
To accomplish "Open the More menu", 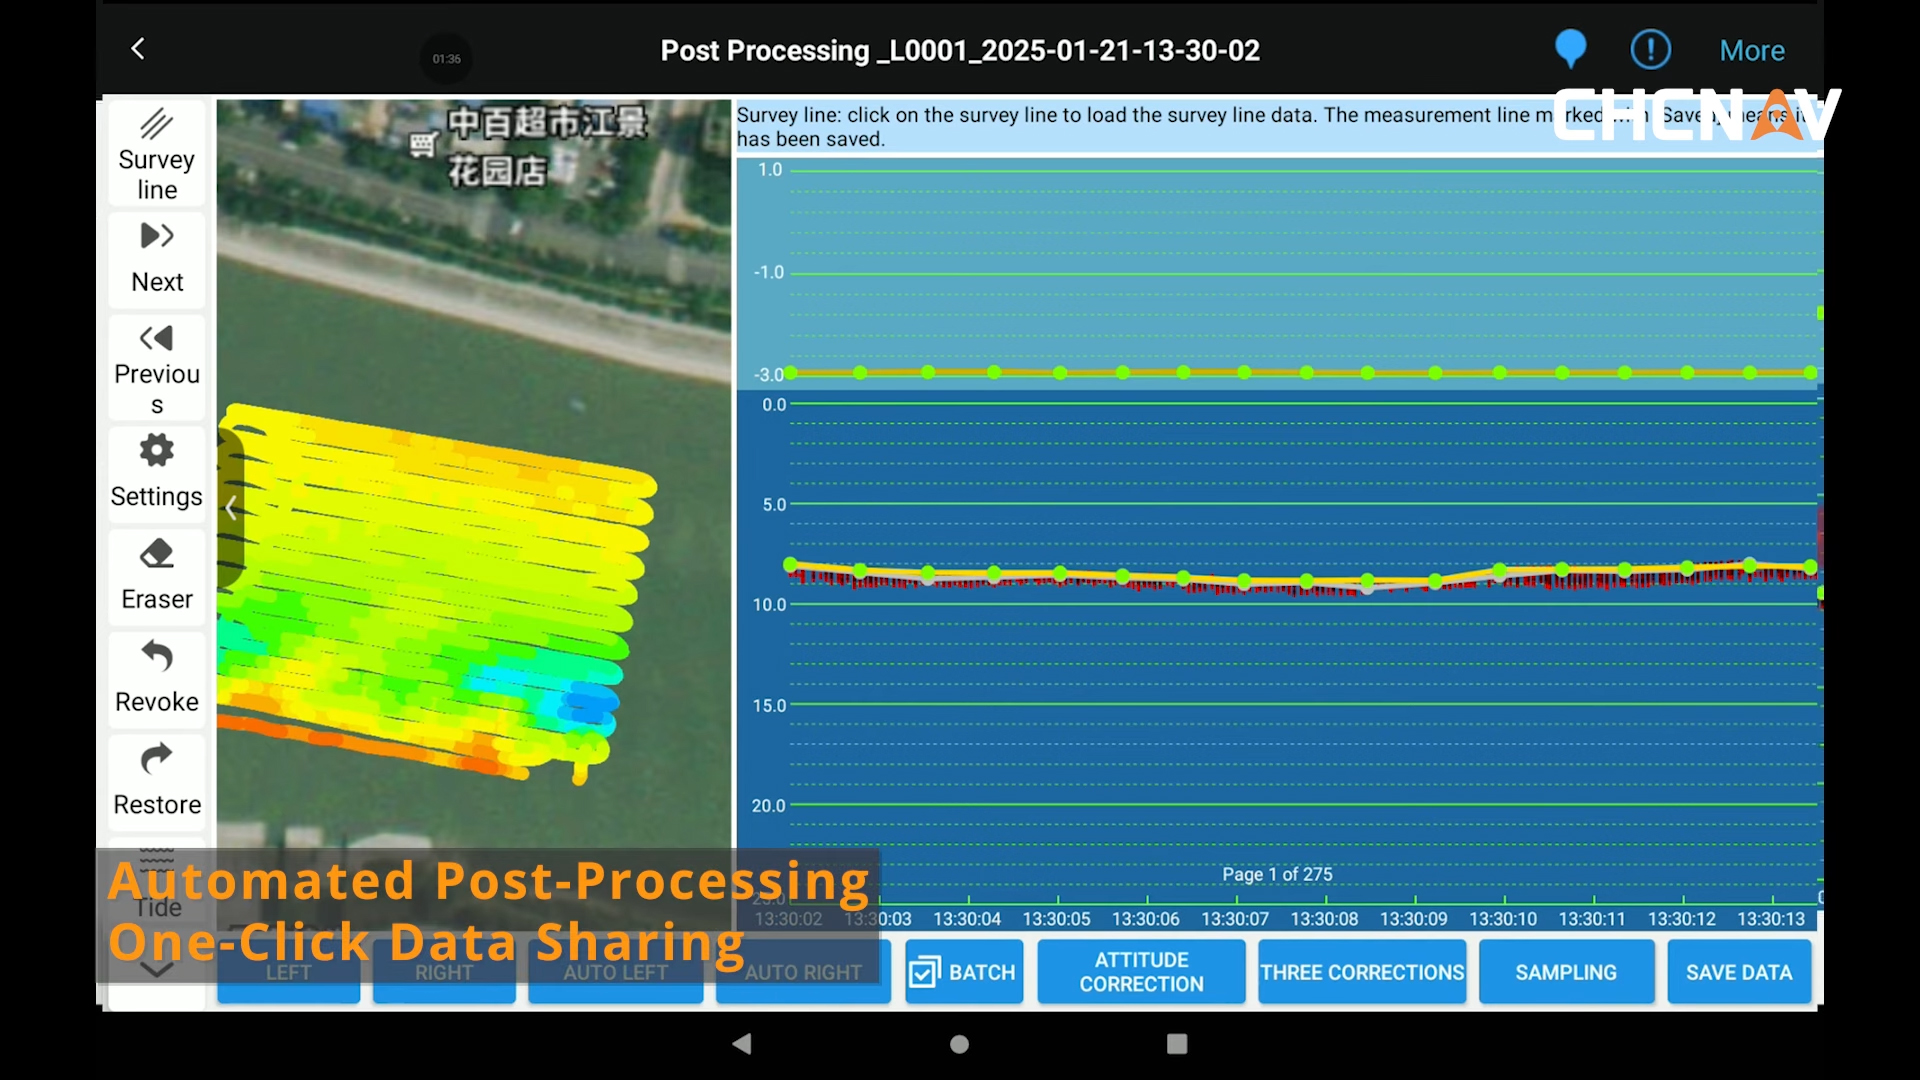I will point(1751,51).
